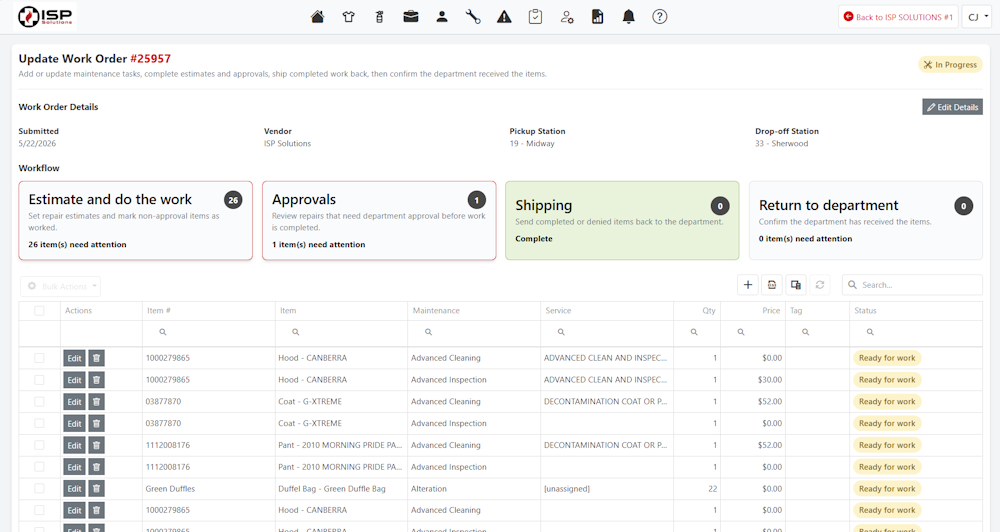Check the Pant Advanced Cleaning row

40,445
